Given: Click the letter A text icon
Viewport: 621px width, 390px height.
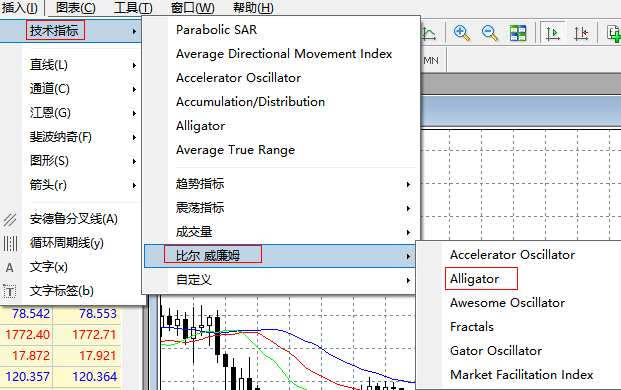Looking at the screenshot, I should (10, 268).
